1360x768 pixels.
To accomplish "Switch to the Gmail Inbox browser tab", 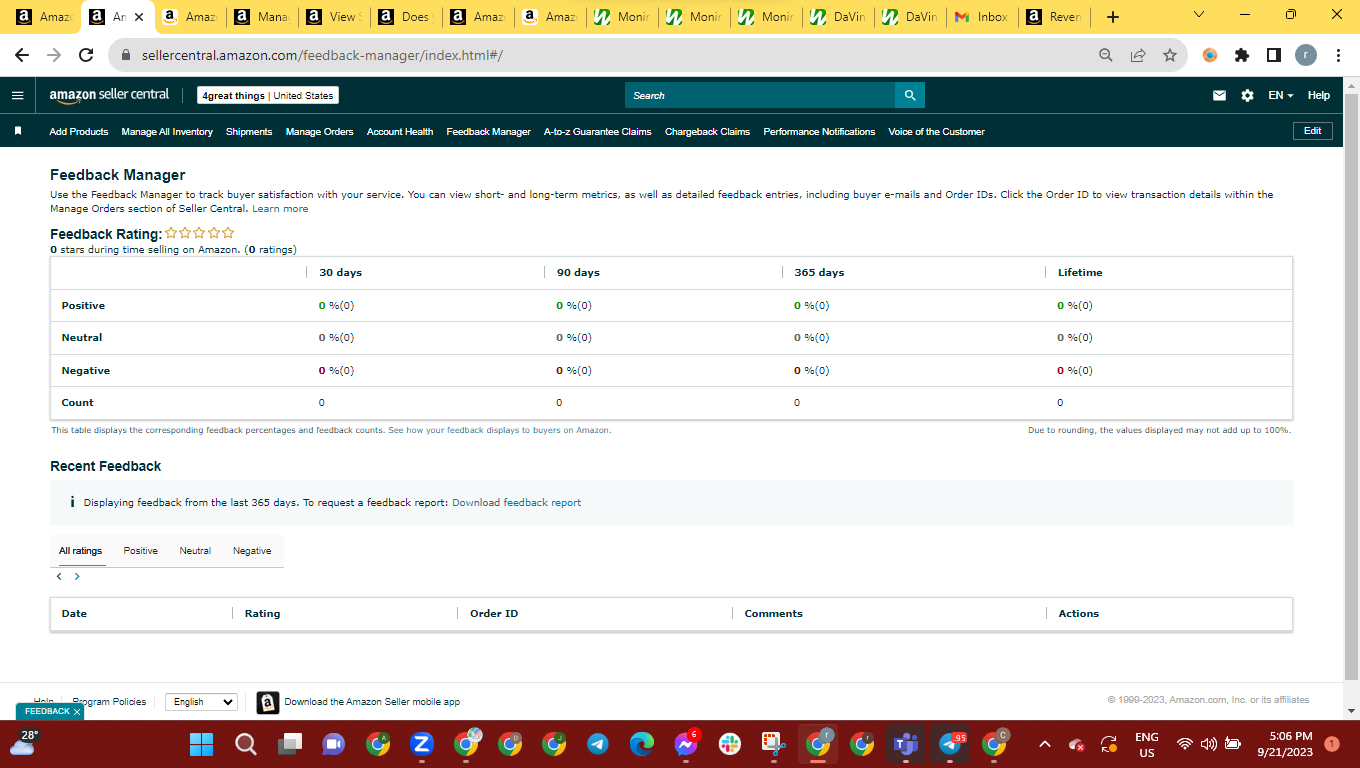I will click(x=983, y=17).
